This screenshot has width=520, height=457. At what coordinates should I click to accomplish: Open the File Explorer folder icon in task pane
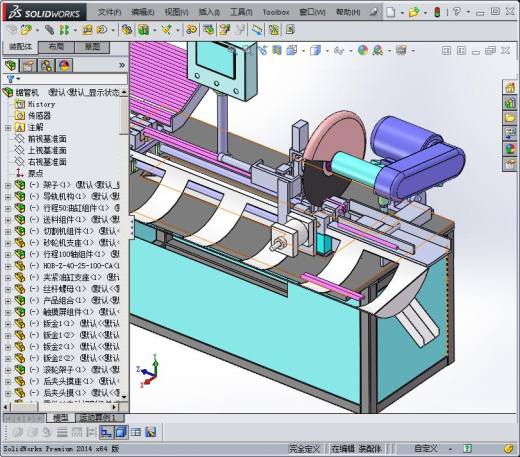(510, 118)
